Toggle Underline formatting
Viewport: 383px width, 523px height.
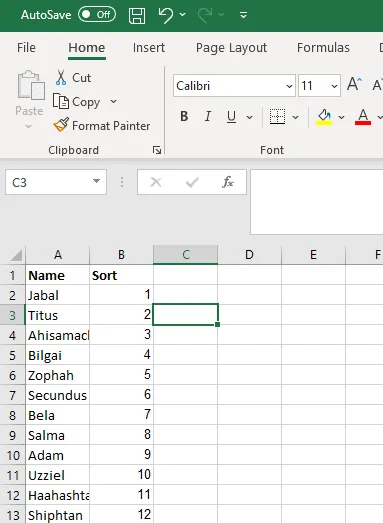pyautogui.click(x=231, y=116)
